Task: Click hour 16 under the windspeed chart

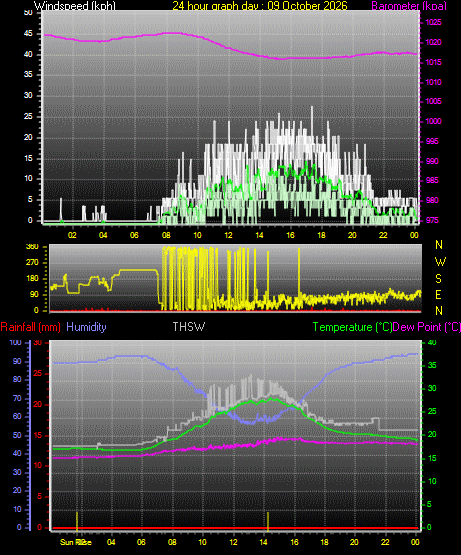Action: 290,235
